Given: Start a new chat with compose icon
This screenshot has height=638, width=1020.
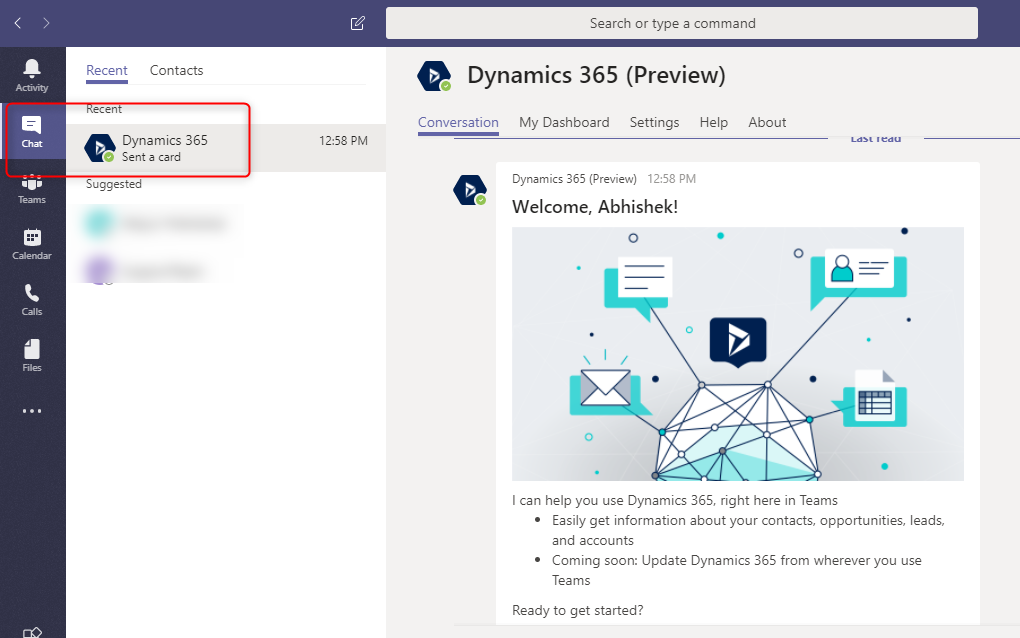Looking at the screenshot, I should [x=358, y=23].
